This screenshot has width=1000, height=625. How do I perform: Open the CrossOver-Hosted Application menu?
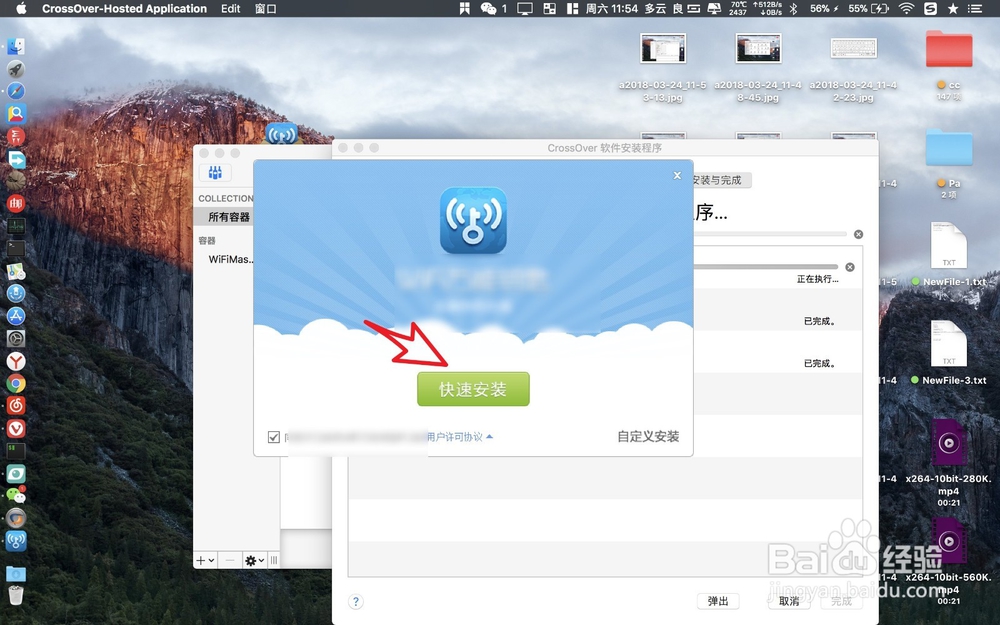(x=124, y=8)
